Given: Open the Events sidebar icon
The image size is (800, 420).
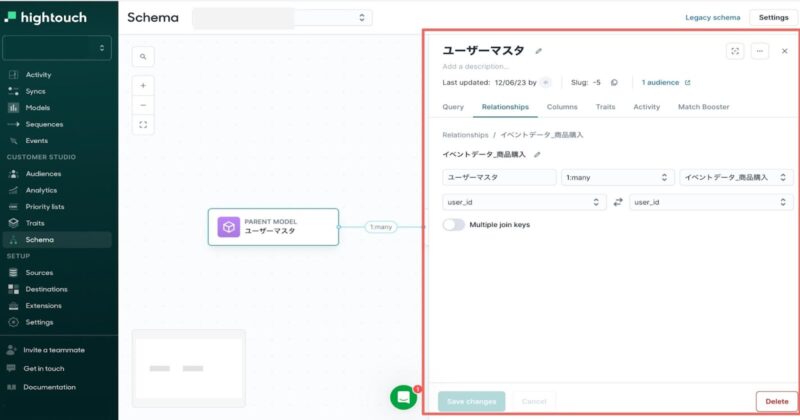Looking at the screenshot, I should click(13, 141).
